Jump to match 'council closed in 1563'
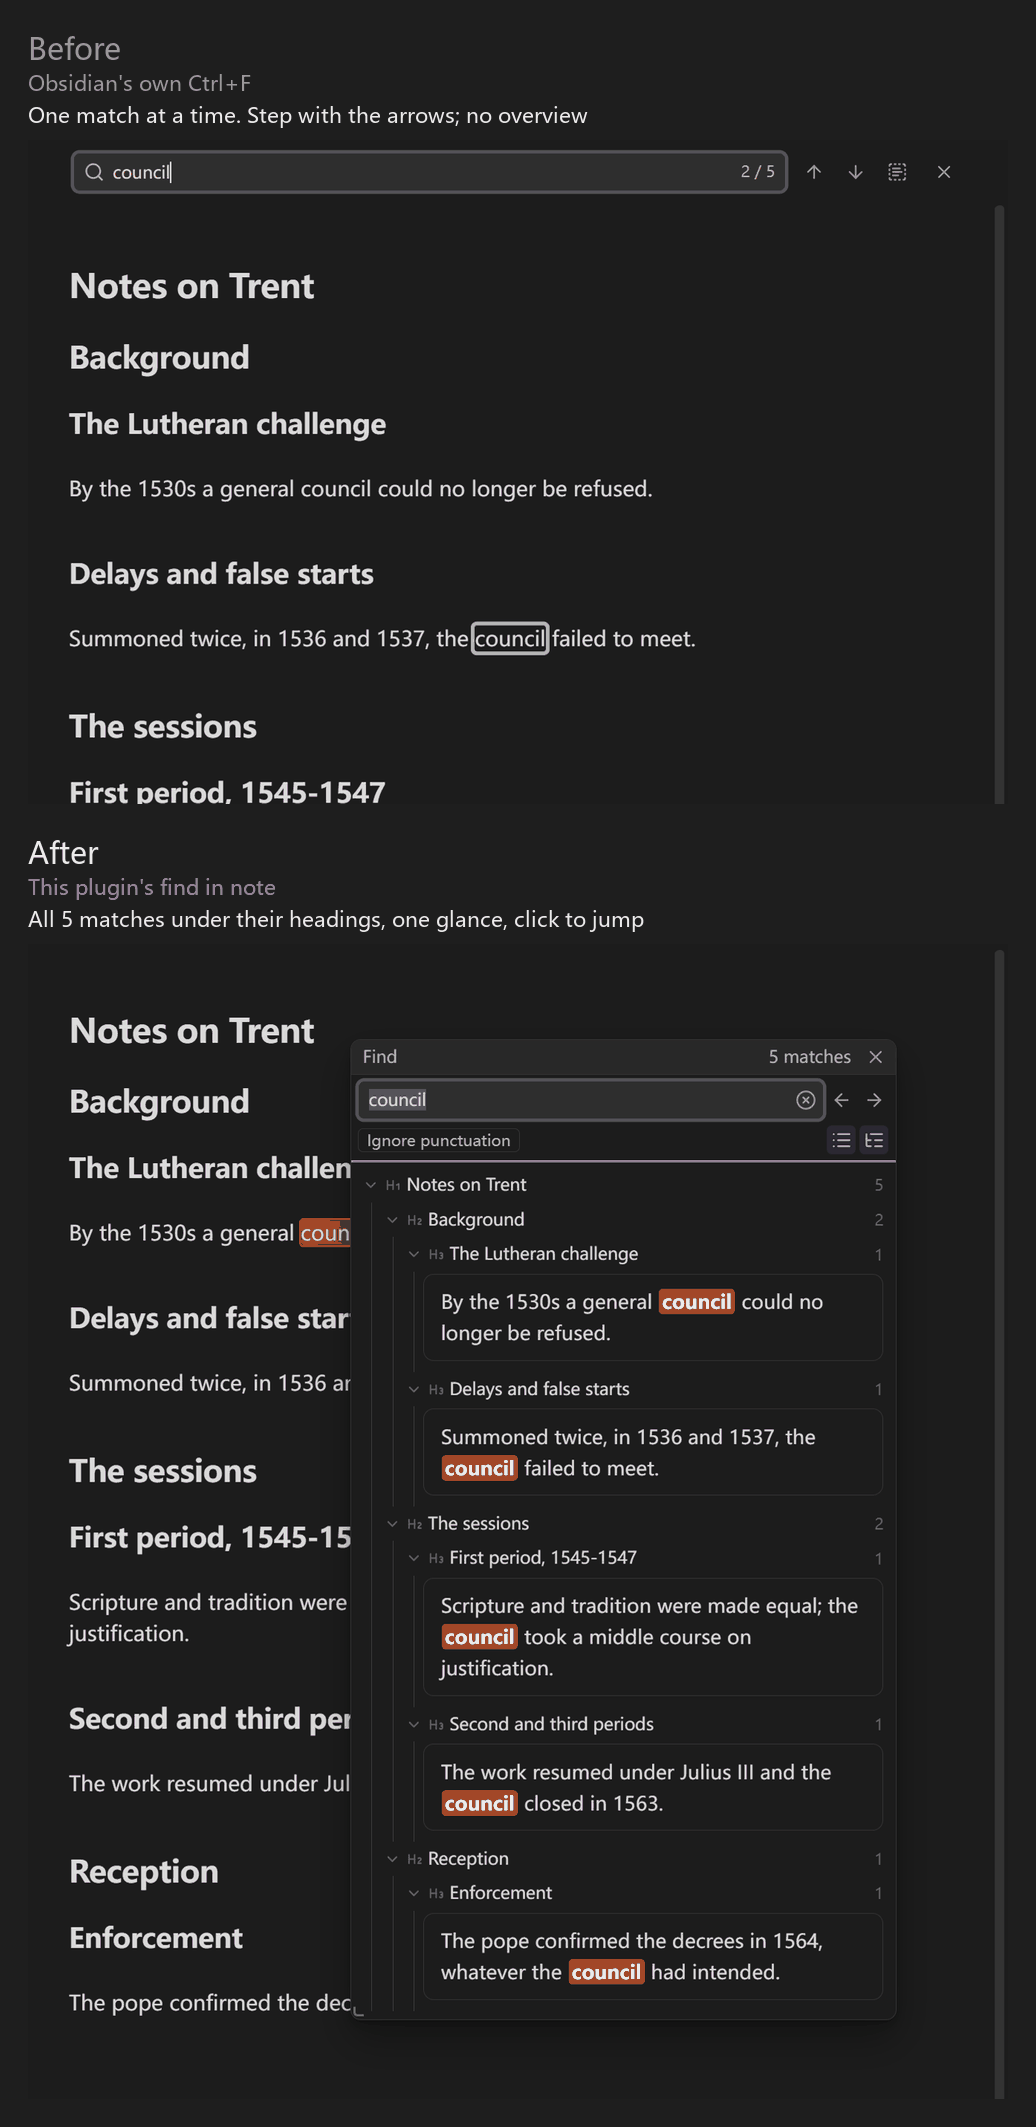1036x2127 pixels. point(653,1787)
